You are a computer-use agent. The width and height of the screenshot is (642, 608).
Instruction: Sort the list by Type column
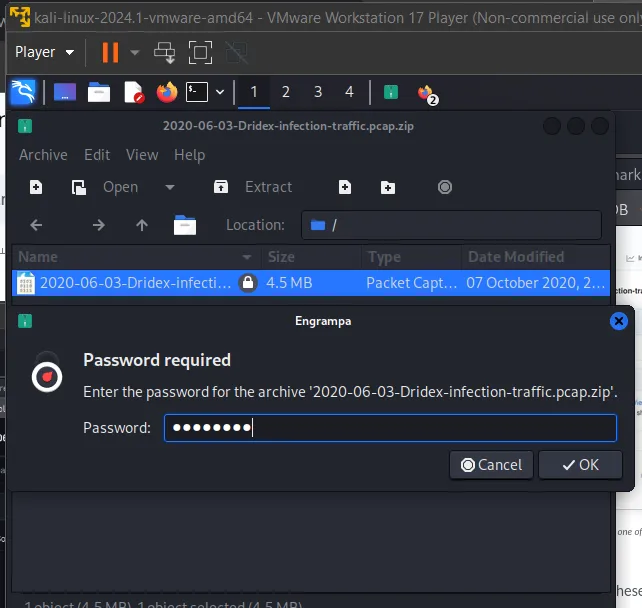point(411,257)
